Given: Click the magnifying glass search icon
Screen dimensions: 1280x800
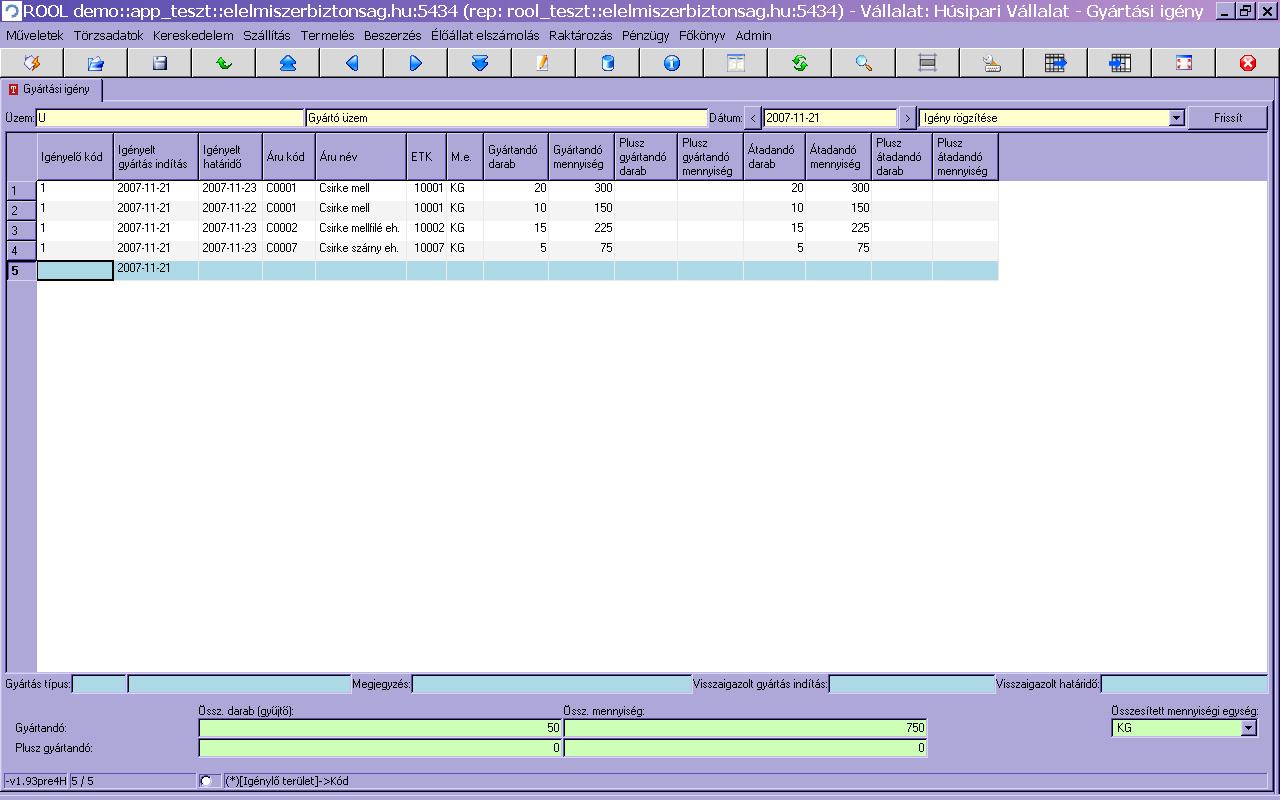Looking at the screenshot, I should pyautogui.click(x=864, y=63).
